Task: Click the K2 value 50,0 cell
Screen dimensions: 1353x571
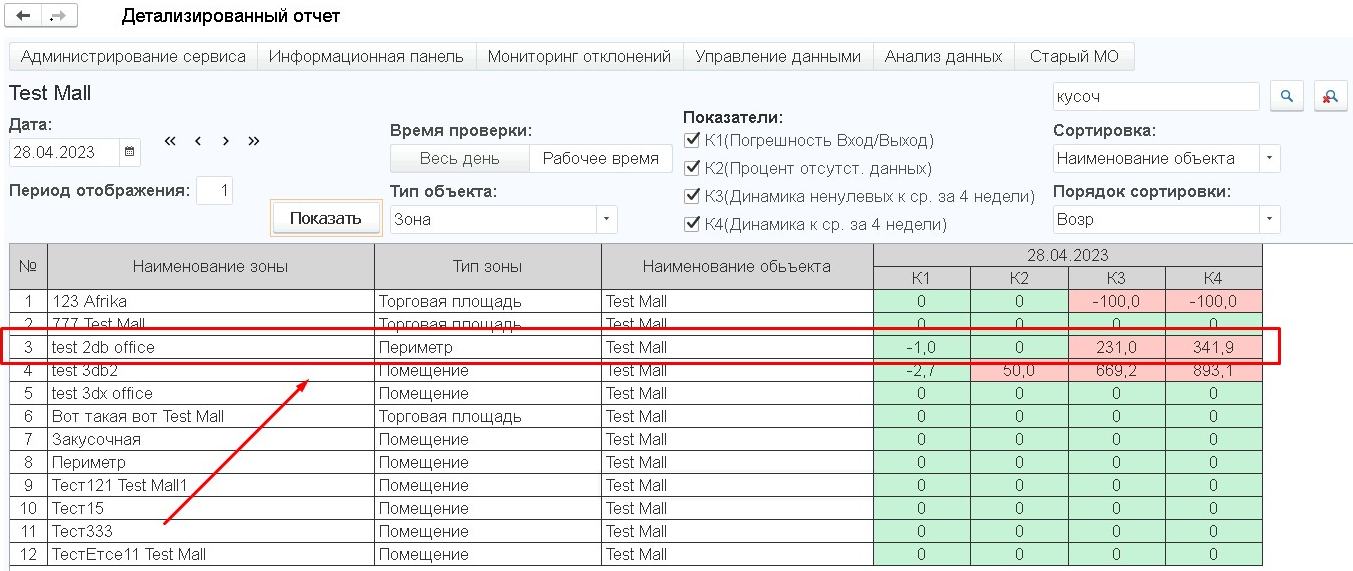Action: coord(1019,370)
